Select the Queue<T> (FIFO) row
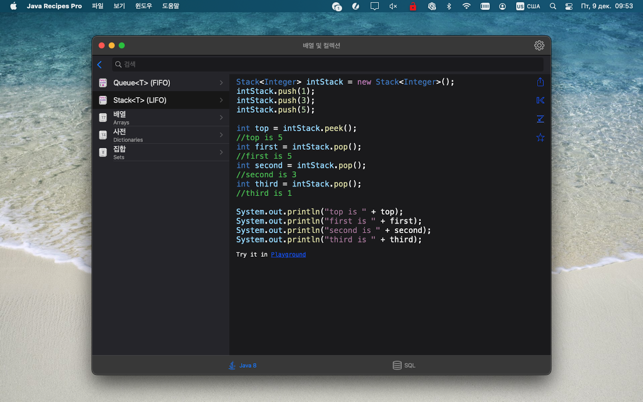Viewport: 643px width, 402px height. 161,83
